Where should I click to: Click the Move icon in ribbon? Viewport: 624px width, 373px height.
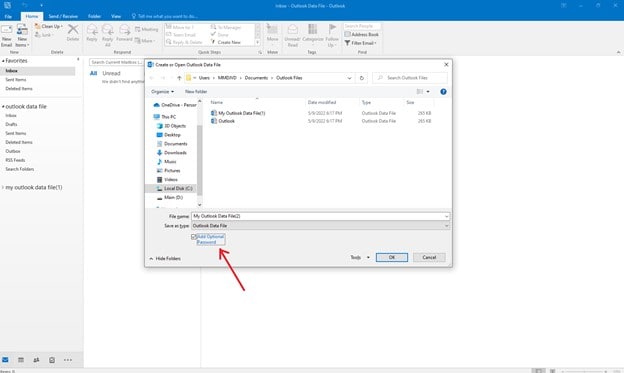point(273,29)
